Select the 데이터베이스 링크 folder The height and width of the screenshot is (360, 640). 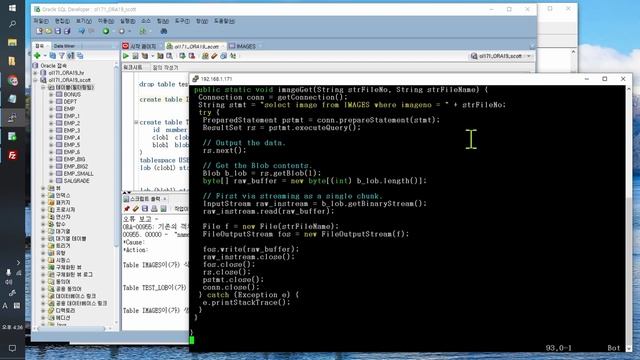tap(76, 296)
